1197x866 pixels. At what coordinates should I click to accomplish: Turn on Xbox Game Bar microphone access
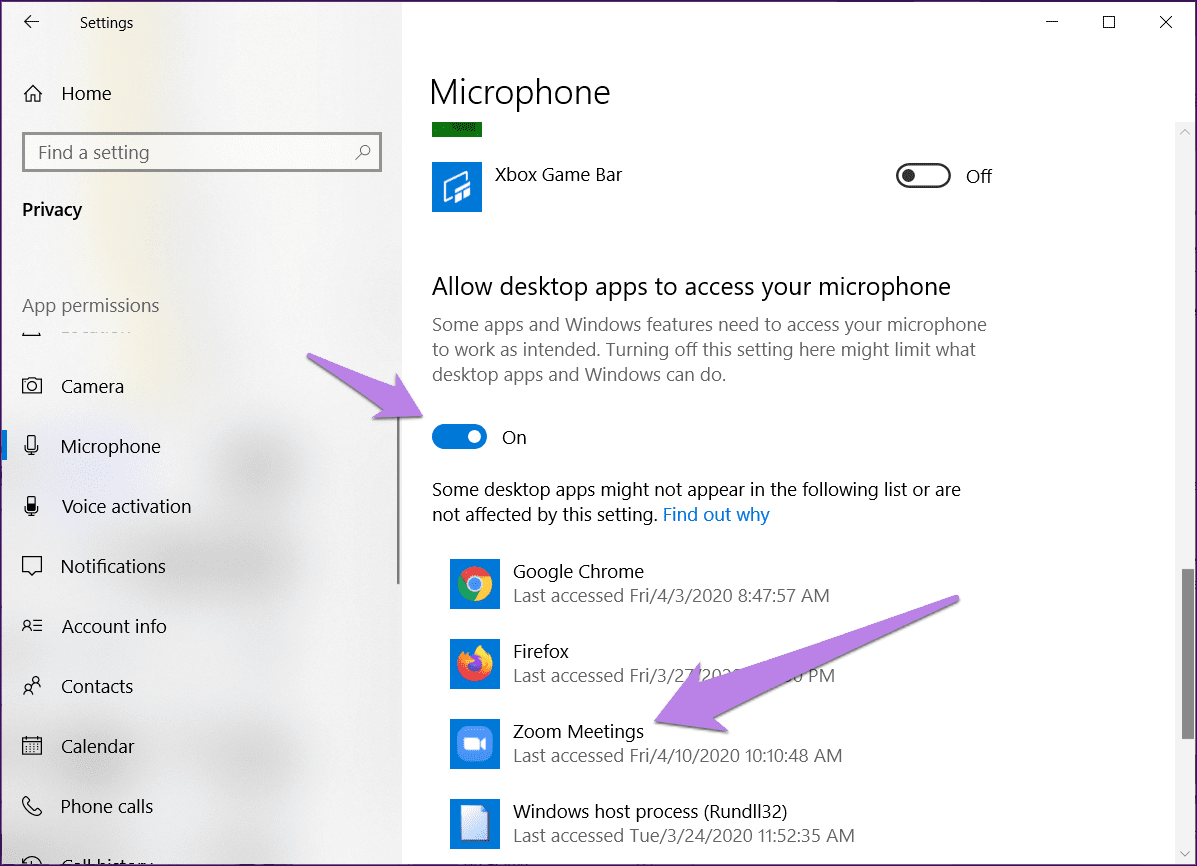point(923,176)
